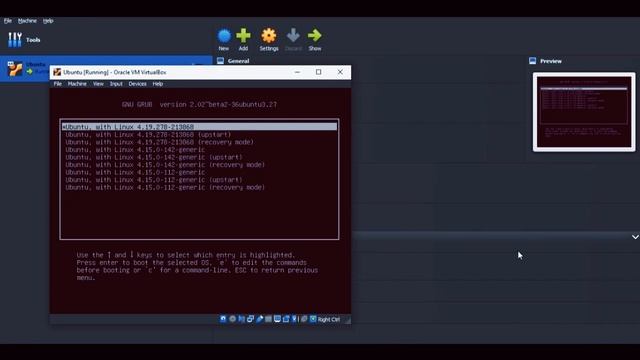Viewport: 640px width, 360px height.
Task: Minimize the Ubuntu VM window
Action: click(297, 72)
